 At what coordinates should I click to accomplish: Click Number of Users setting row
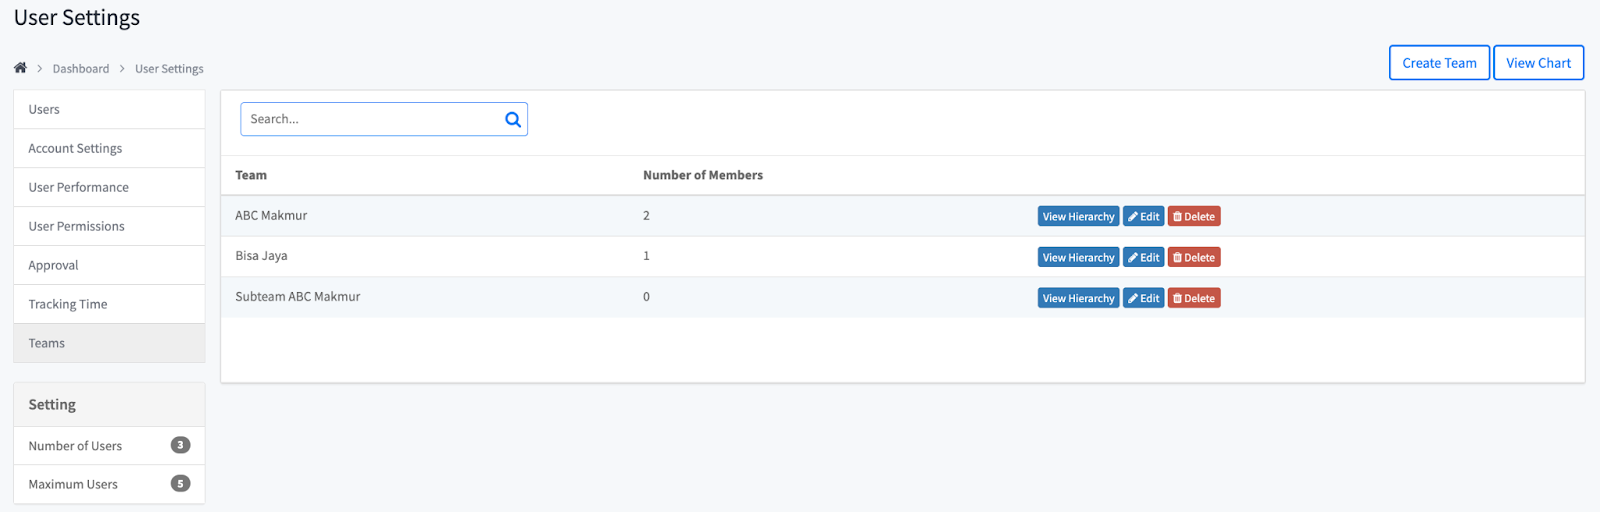tap(109, 446)
